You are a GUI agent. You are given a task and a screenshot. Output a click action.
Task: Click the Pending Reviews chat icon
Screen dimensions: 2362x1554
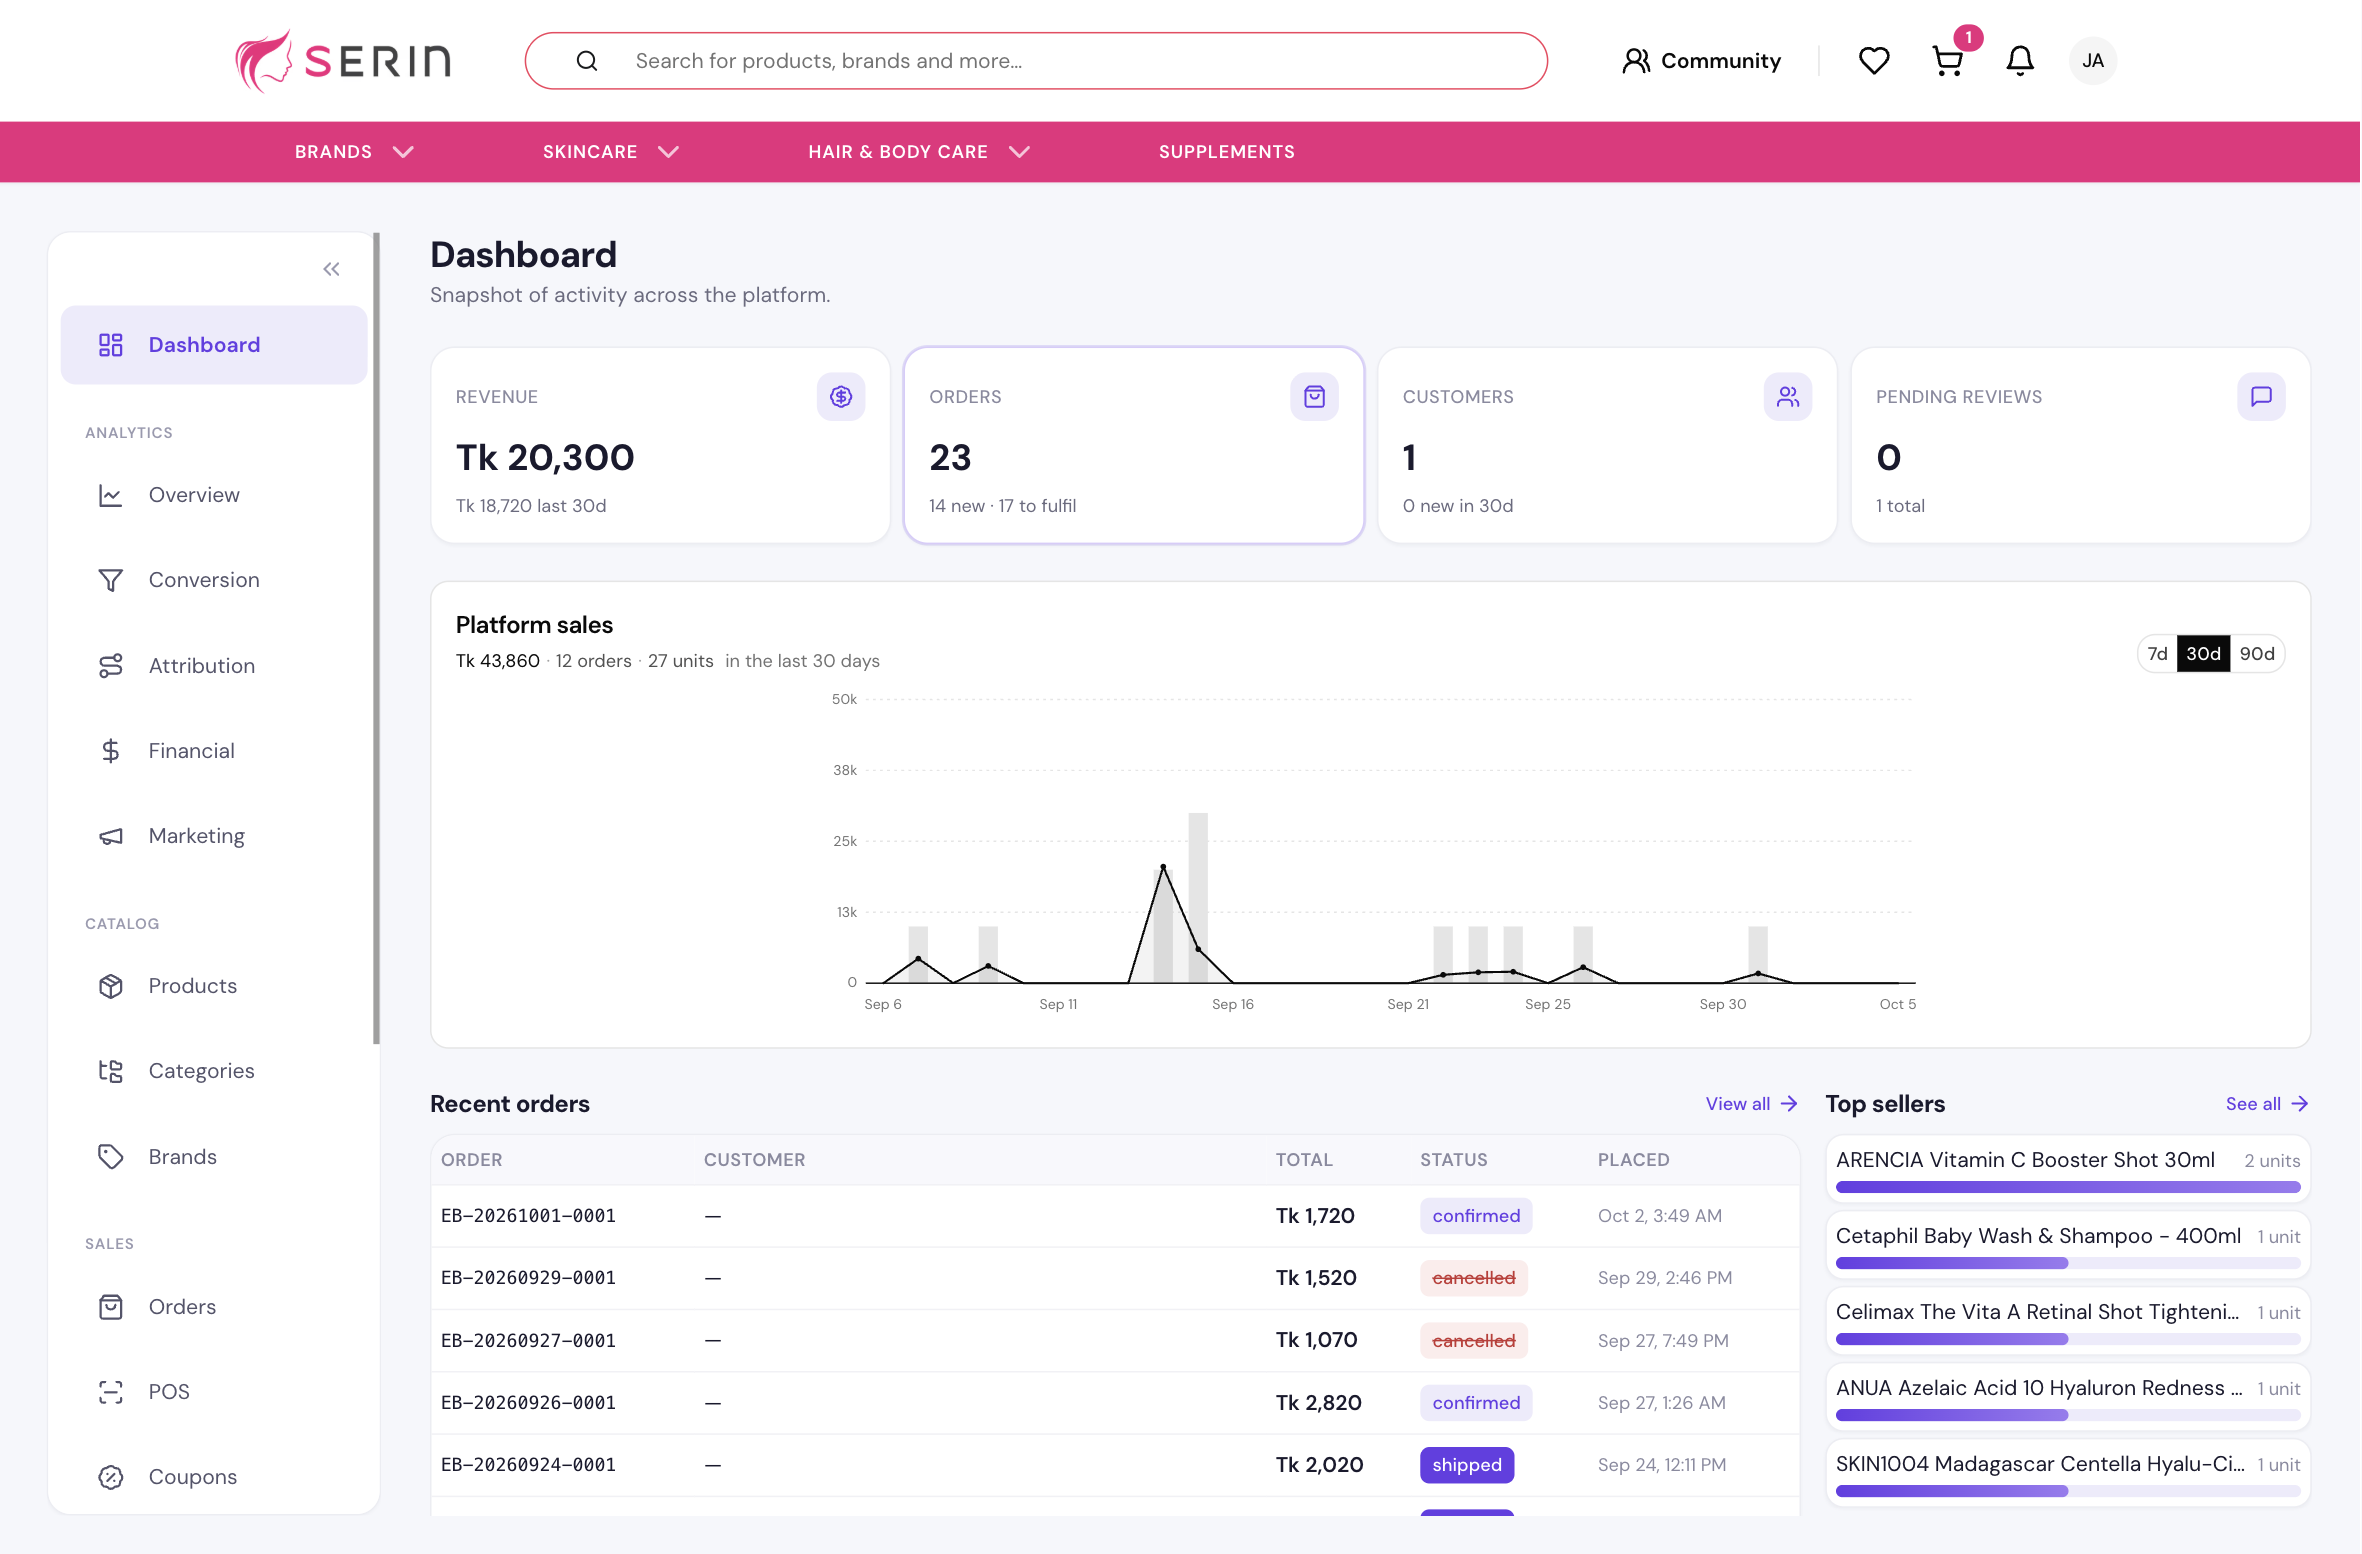2261,397
